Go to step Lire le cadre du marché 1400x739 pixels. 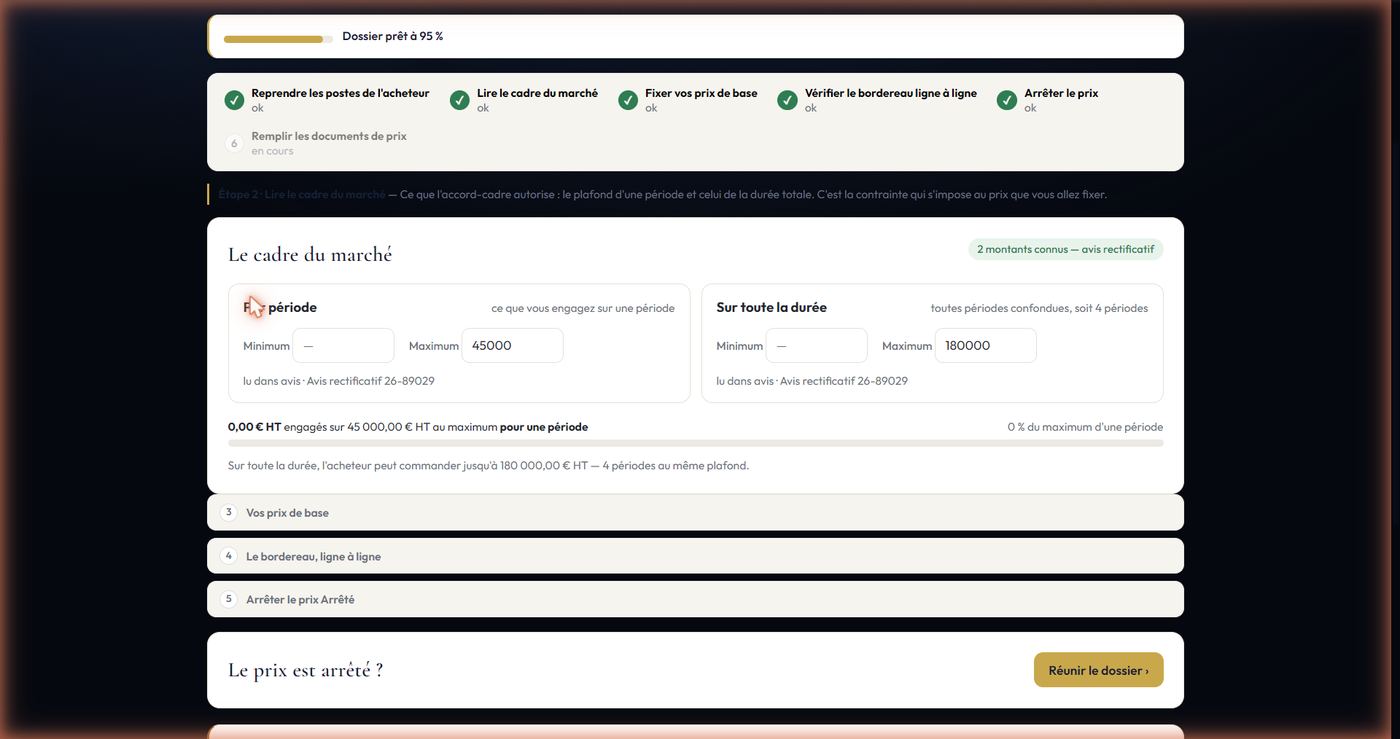point(525,100)
